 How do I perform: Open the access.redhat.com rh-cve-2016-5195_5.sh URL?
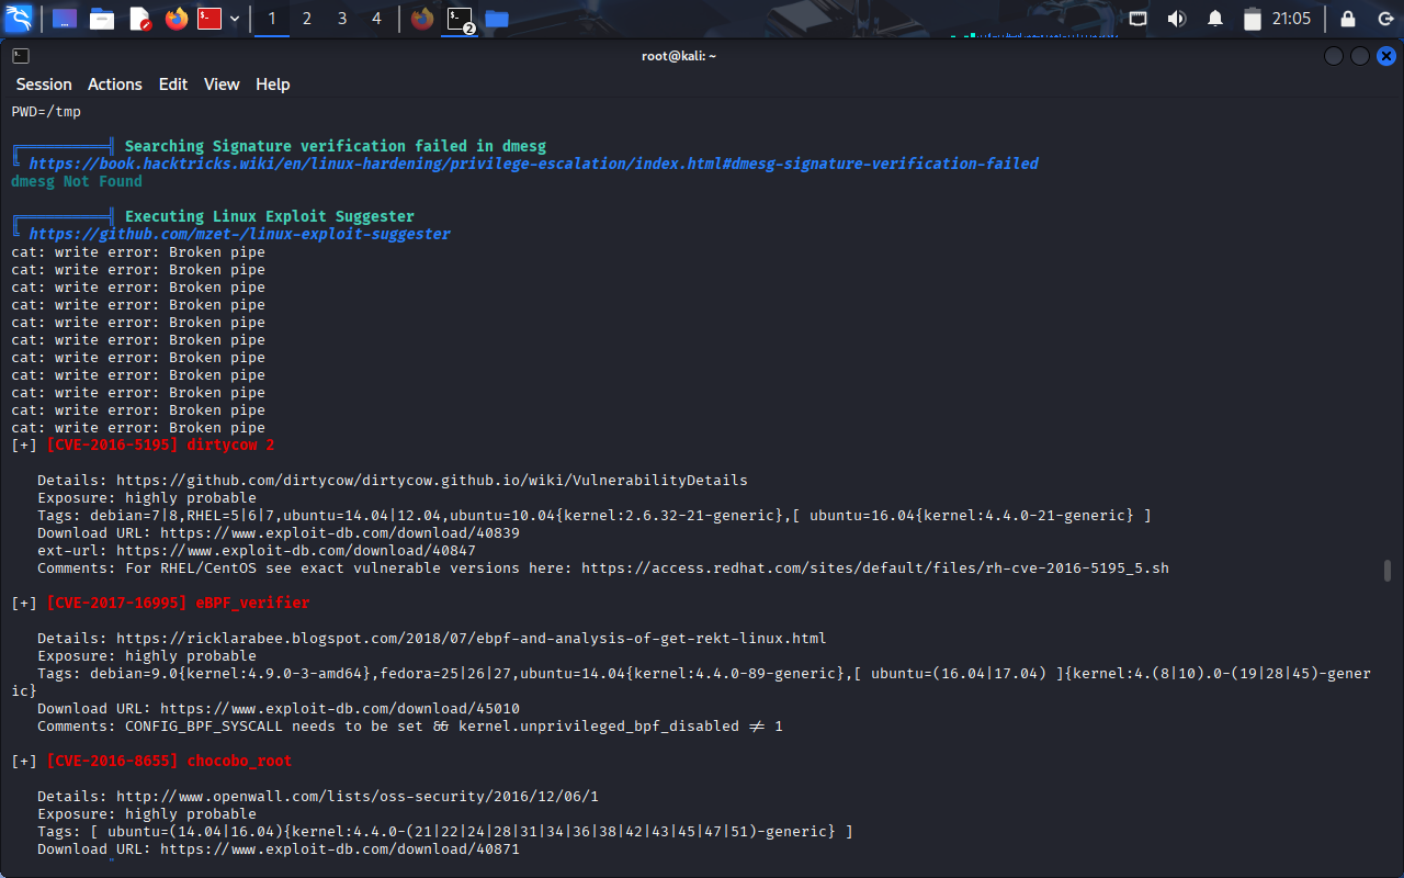tap(875, 568)
